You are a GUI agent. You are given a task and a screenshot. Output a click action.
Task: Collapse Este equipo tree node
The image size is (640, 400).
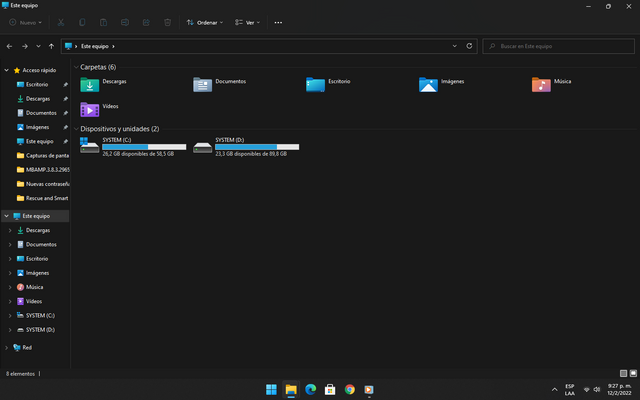pos(7,216)
